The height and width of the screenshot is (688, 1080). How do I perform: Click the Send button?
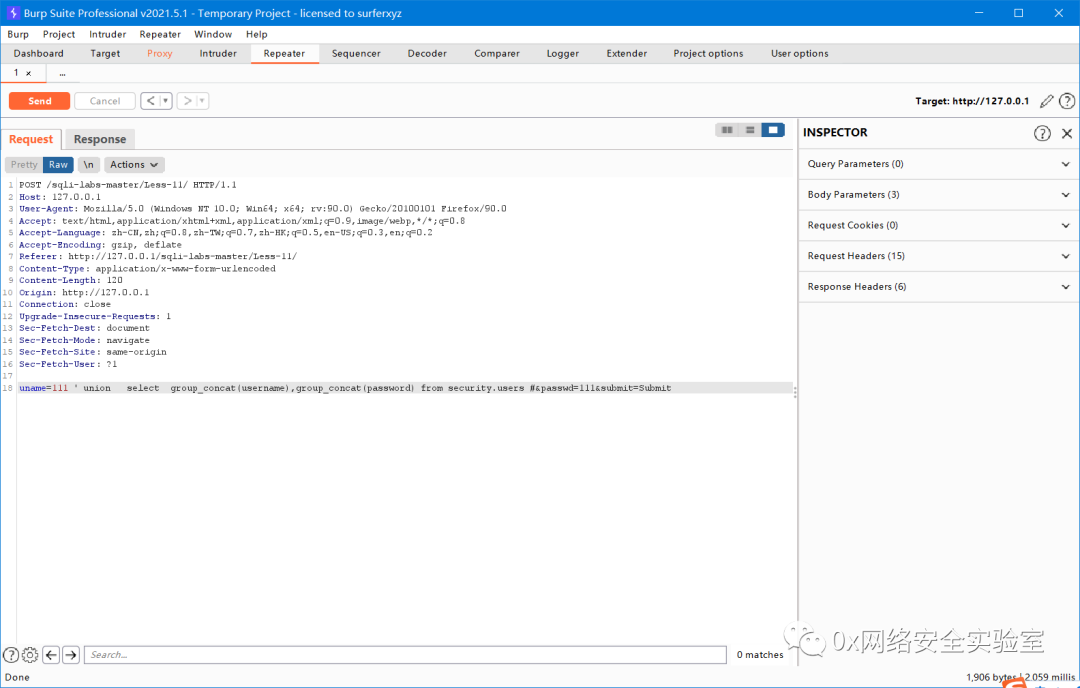click(39, 101)
